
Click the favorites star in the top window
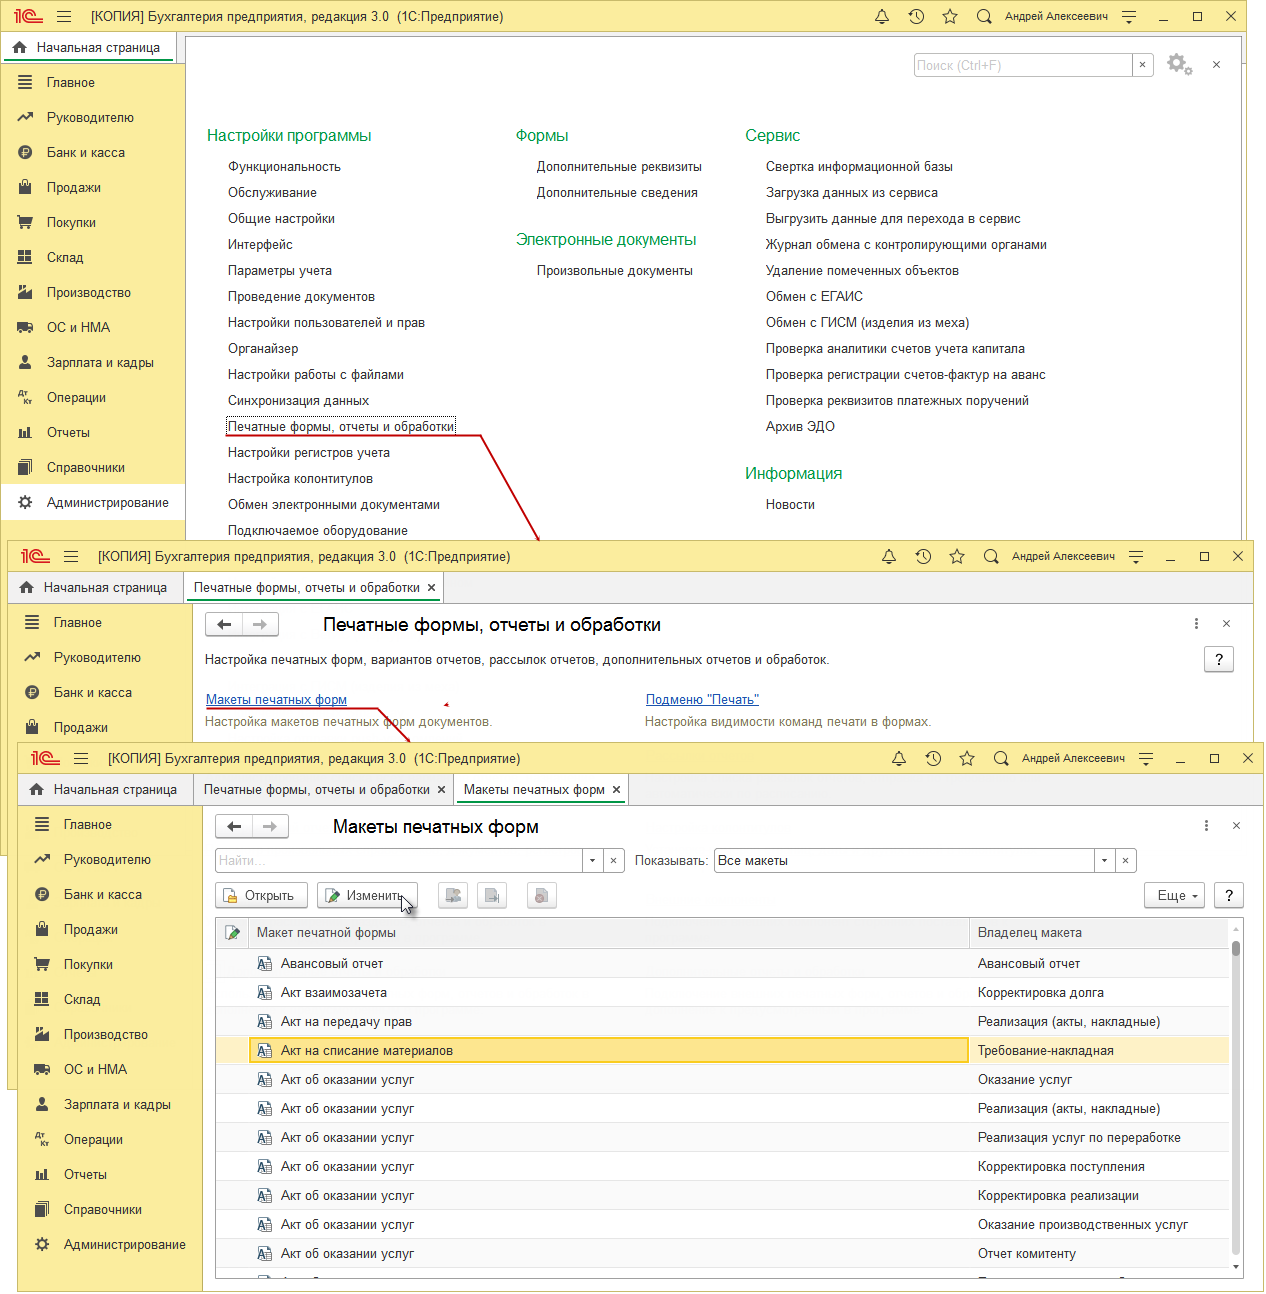[950, 16]
